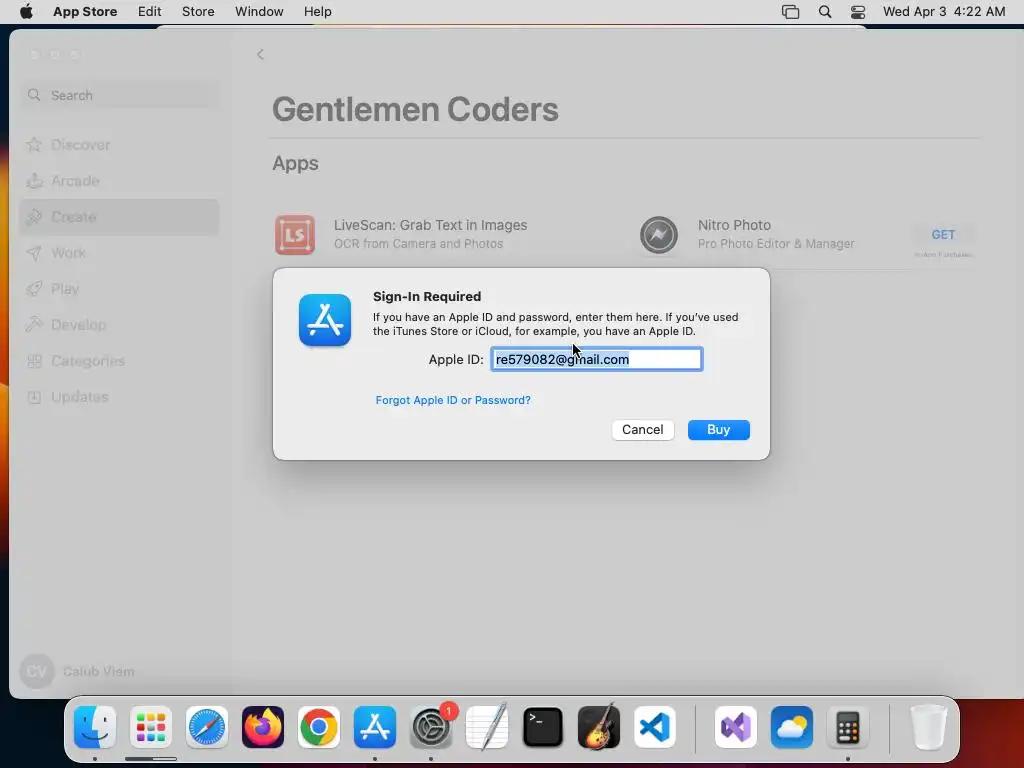Click the App Store icon in the Dock
Image resolution: width=1024 pixels, height=768 pixels.
[x=375, y=727]
